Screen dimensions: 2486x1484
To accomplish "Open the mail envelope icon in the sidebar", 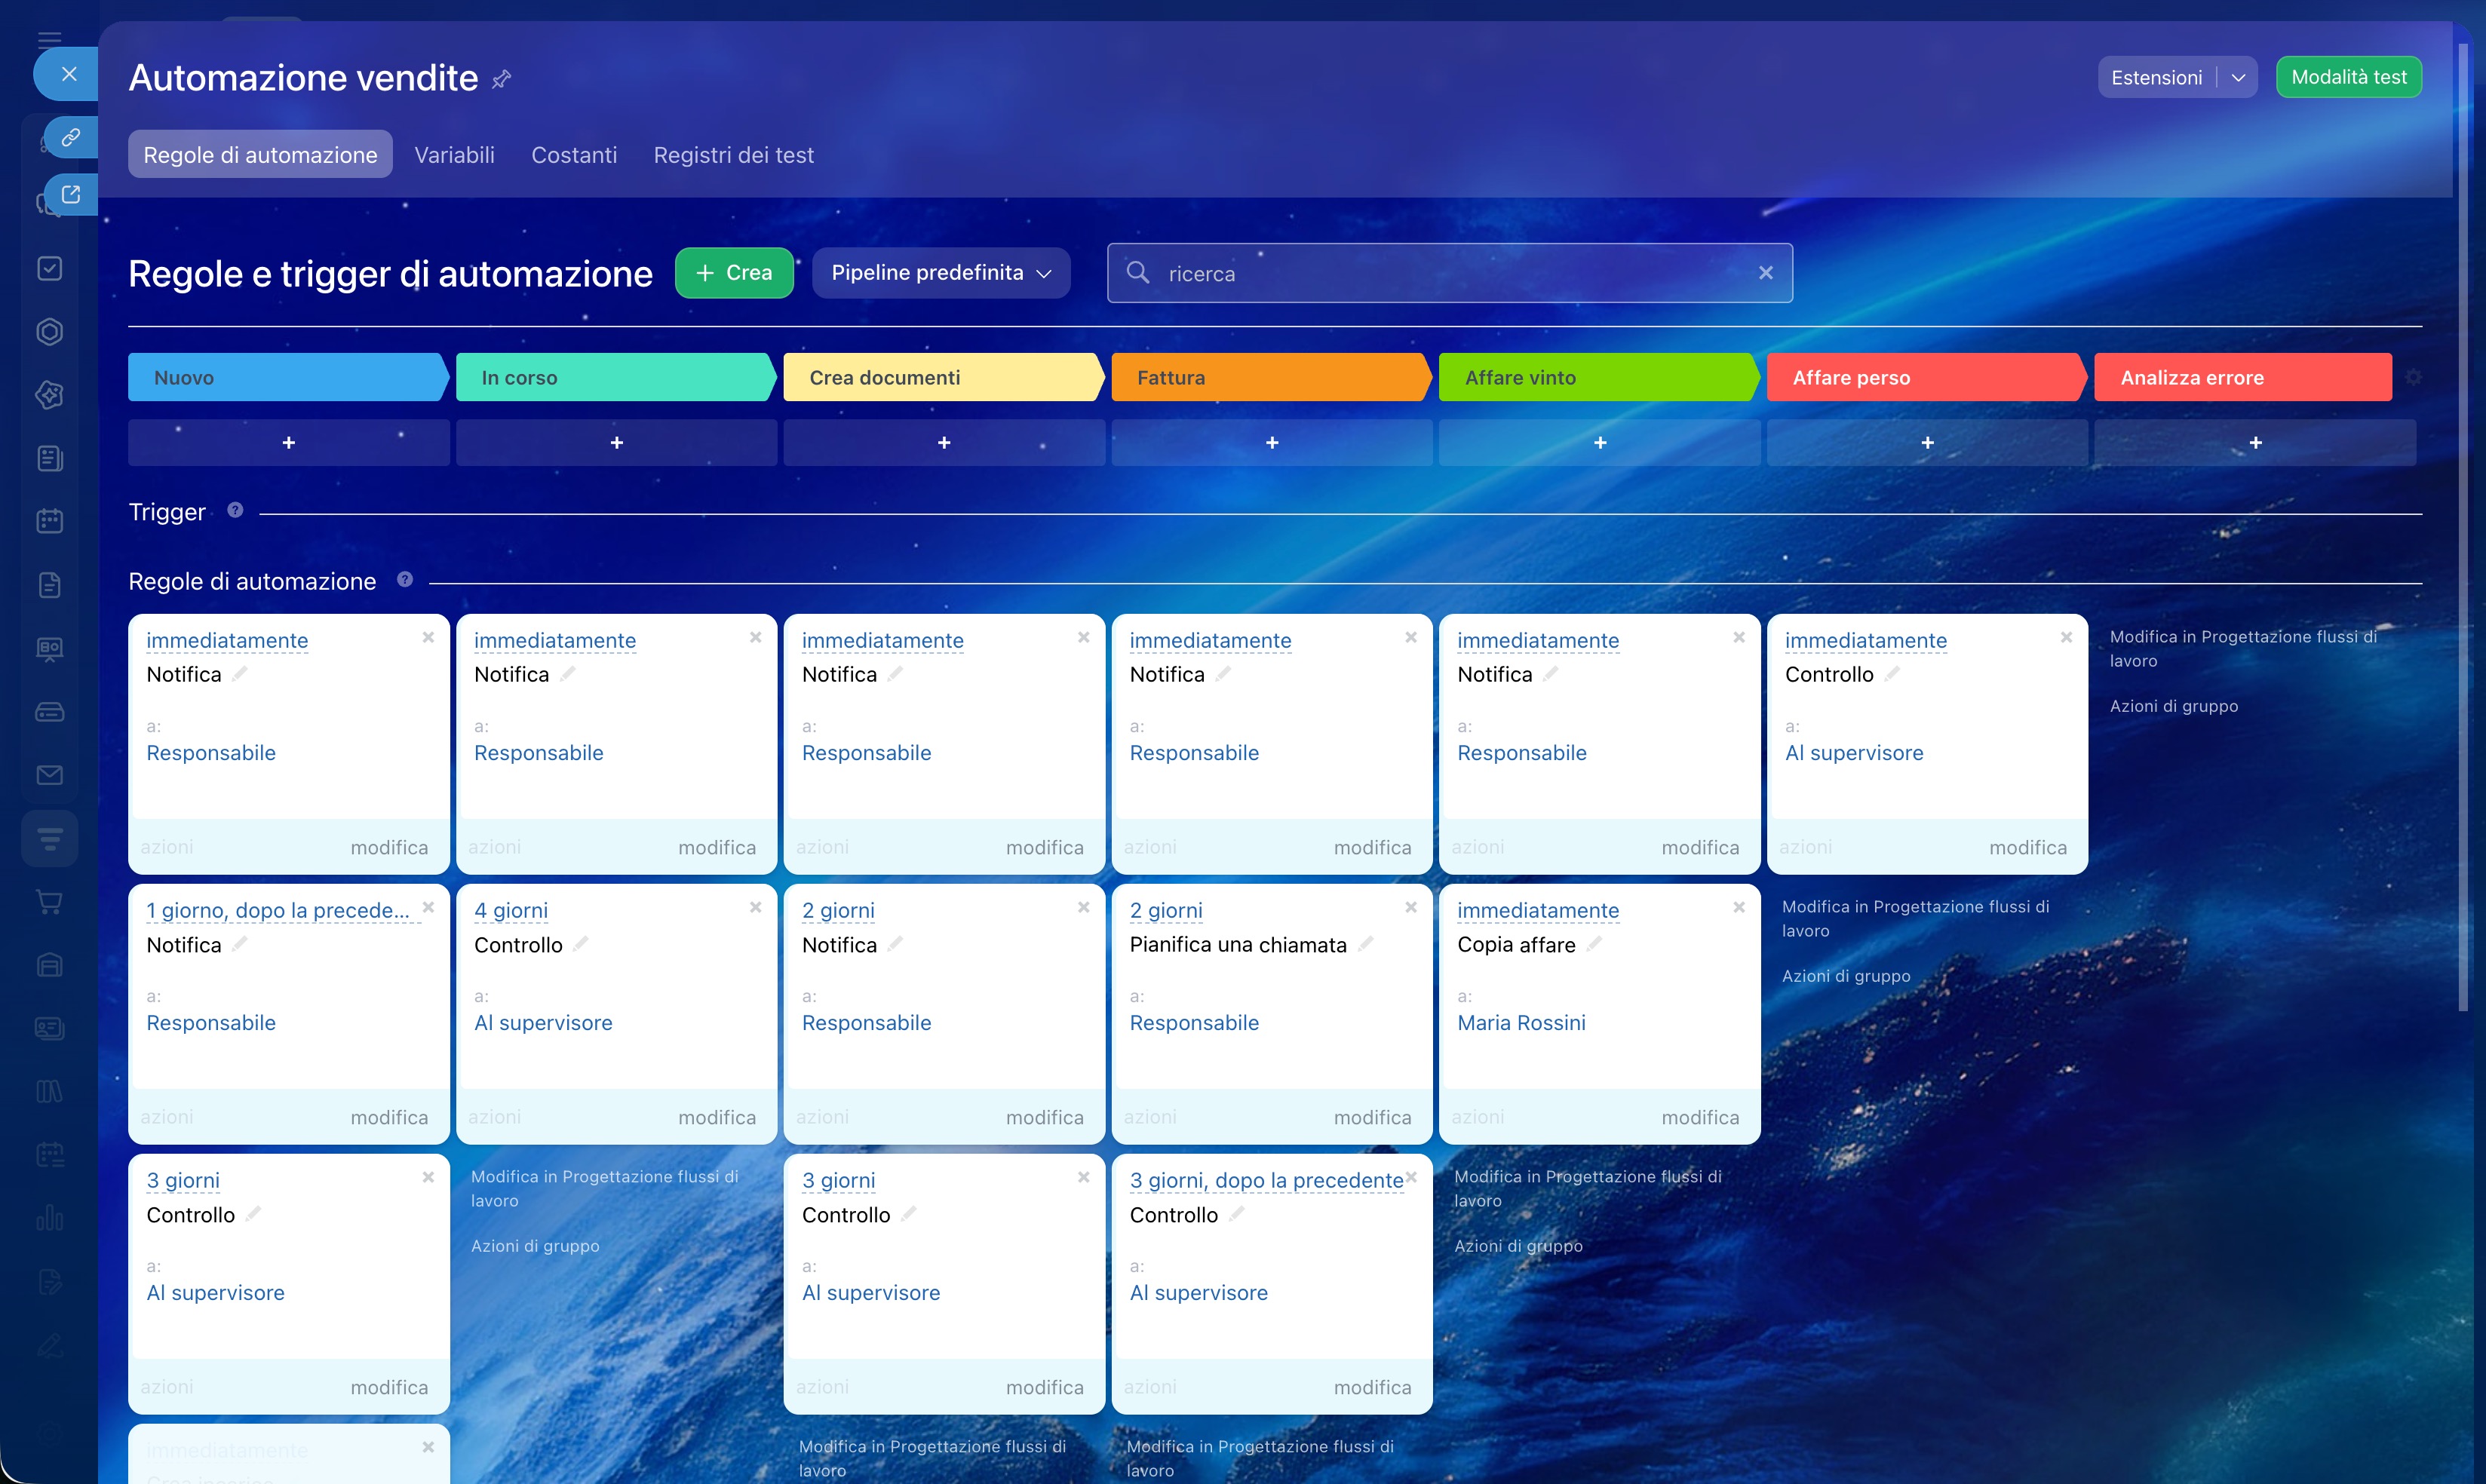I will [49, 775].
